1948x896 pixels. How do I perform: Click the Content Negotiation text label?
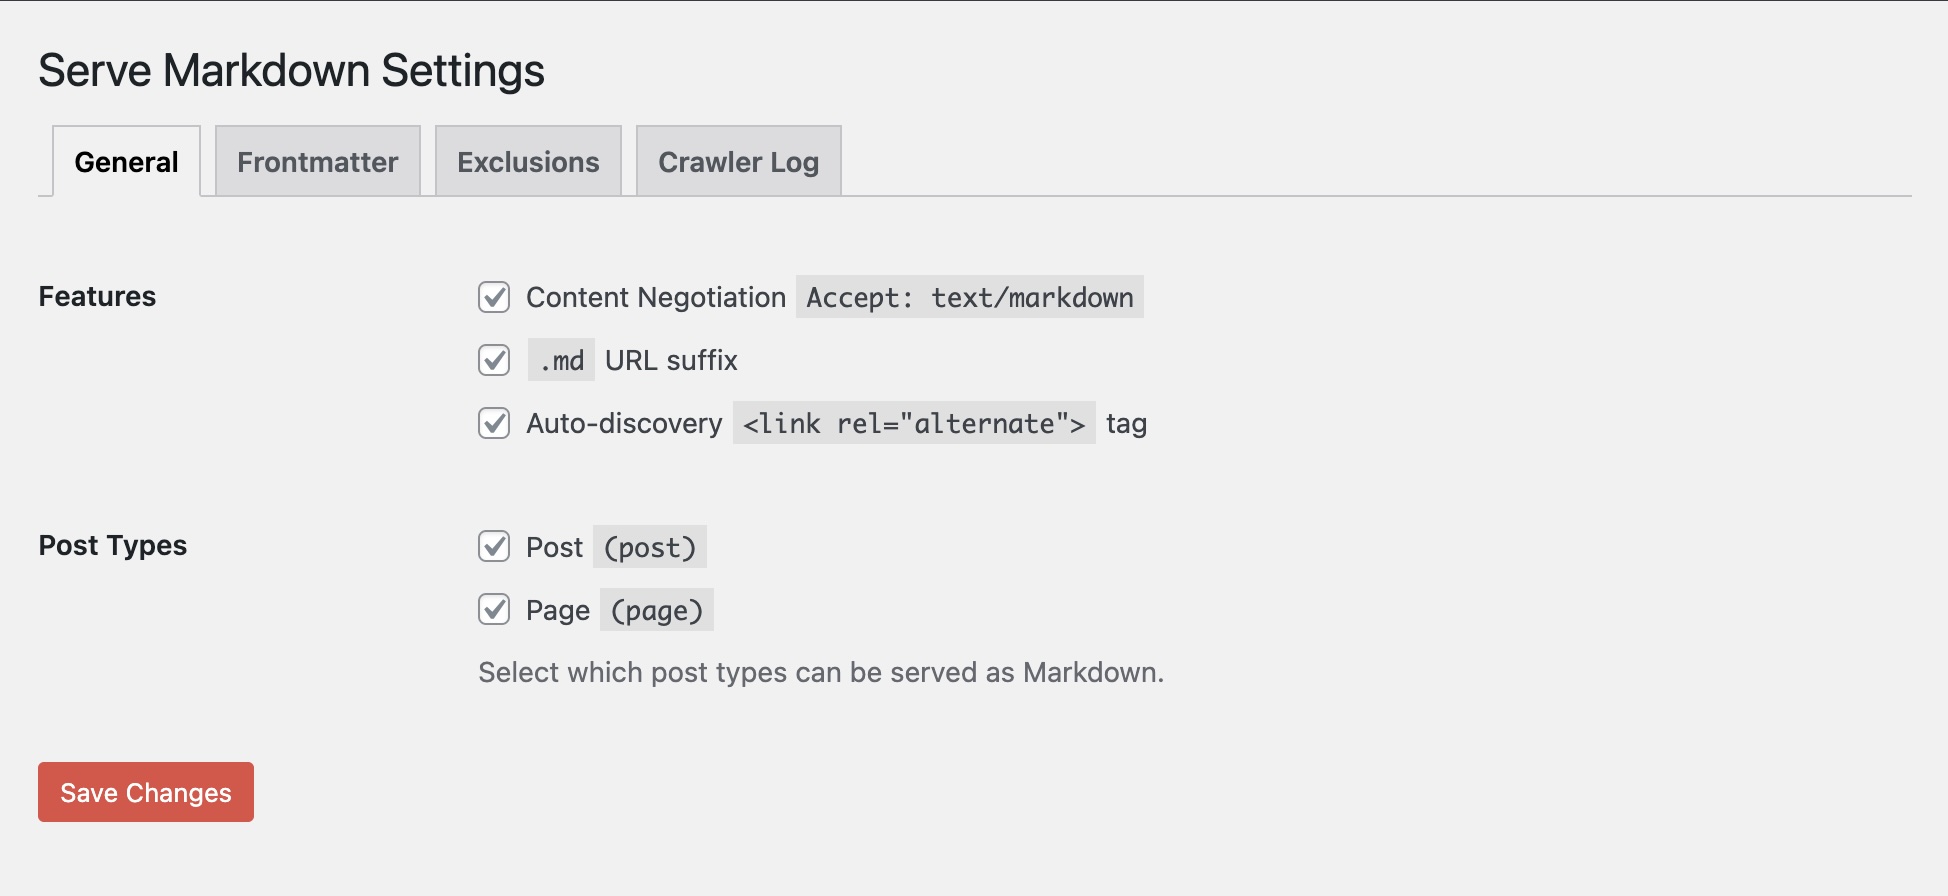(x=656, y=297)
